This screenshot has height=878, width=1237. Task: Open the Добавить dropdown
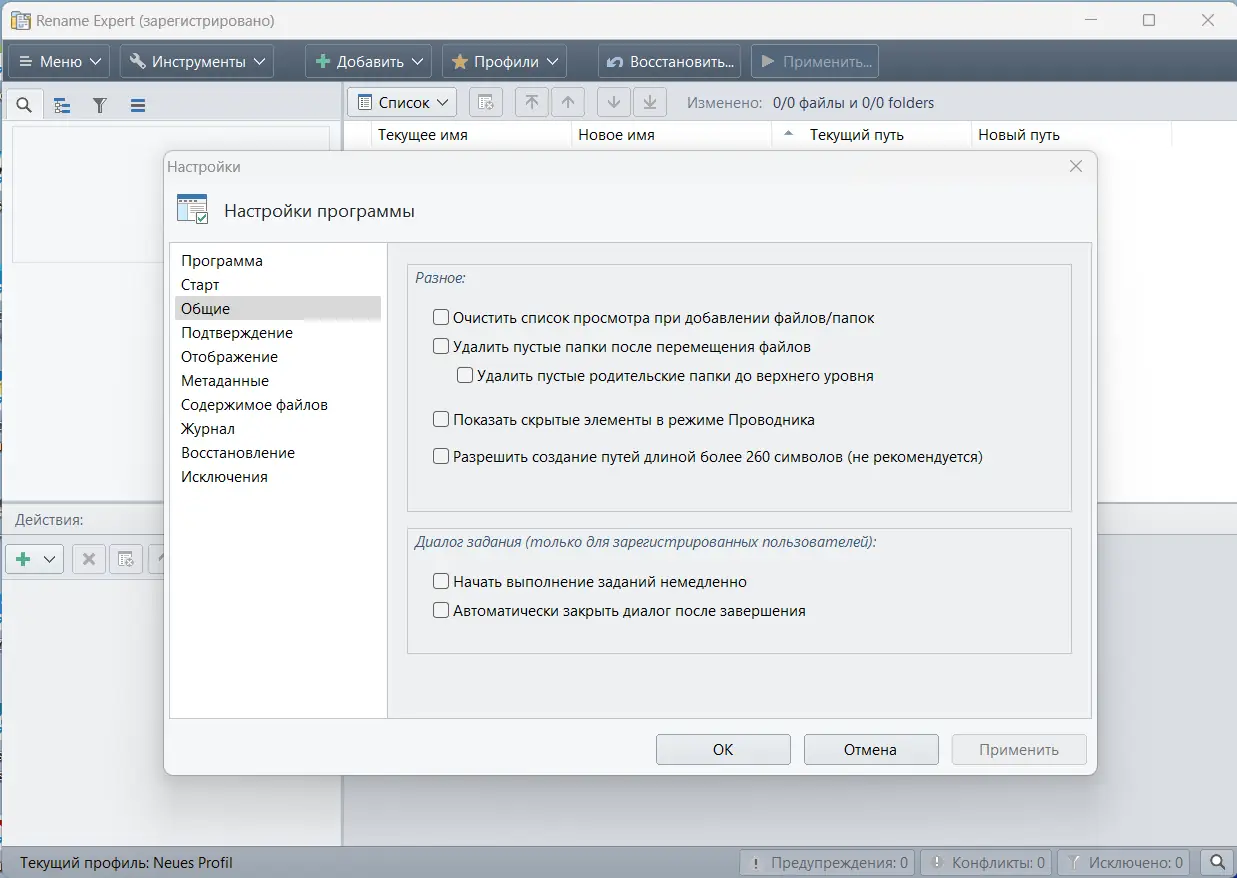coord(368,61)
